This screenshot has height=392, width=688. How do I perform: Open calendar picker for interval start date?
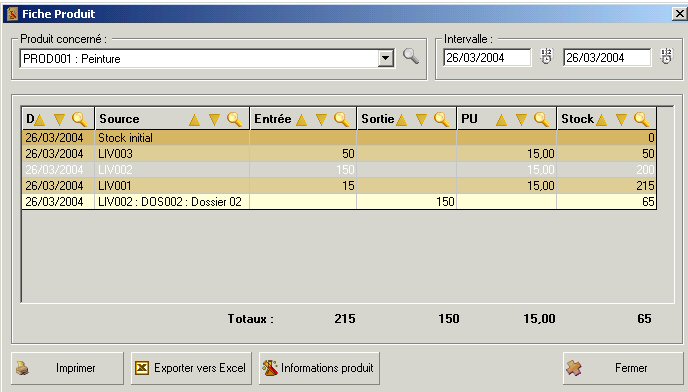546,57
